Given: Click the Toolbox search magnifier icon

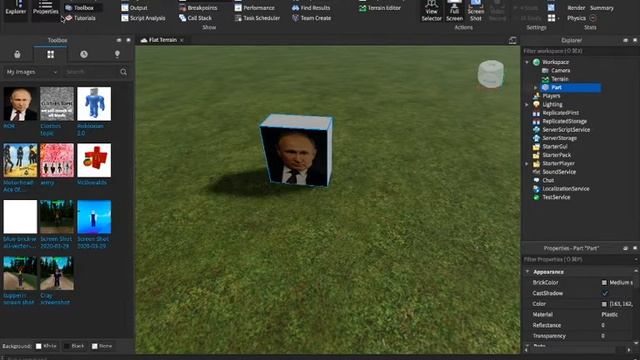Looking at the screenshot, I should (123, 72).
